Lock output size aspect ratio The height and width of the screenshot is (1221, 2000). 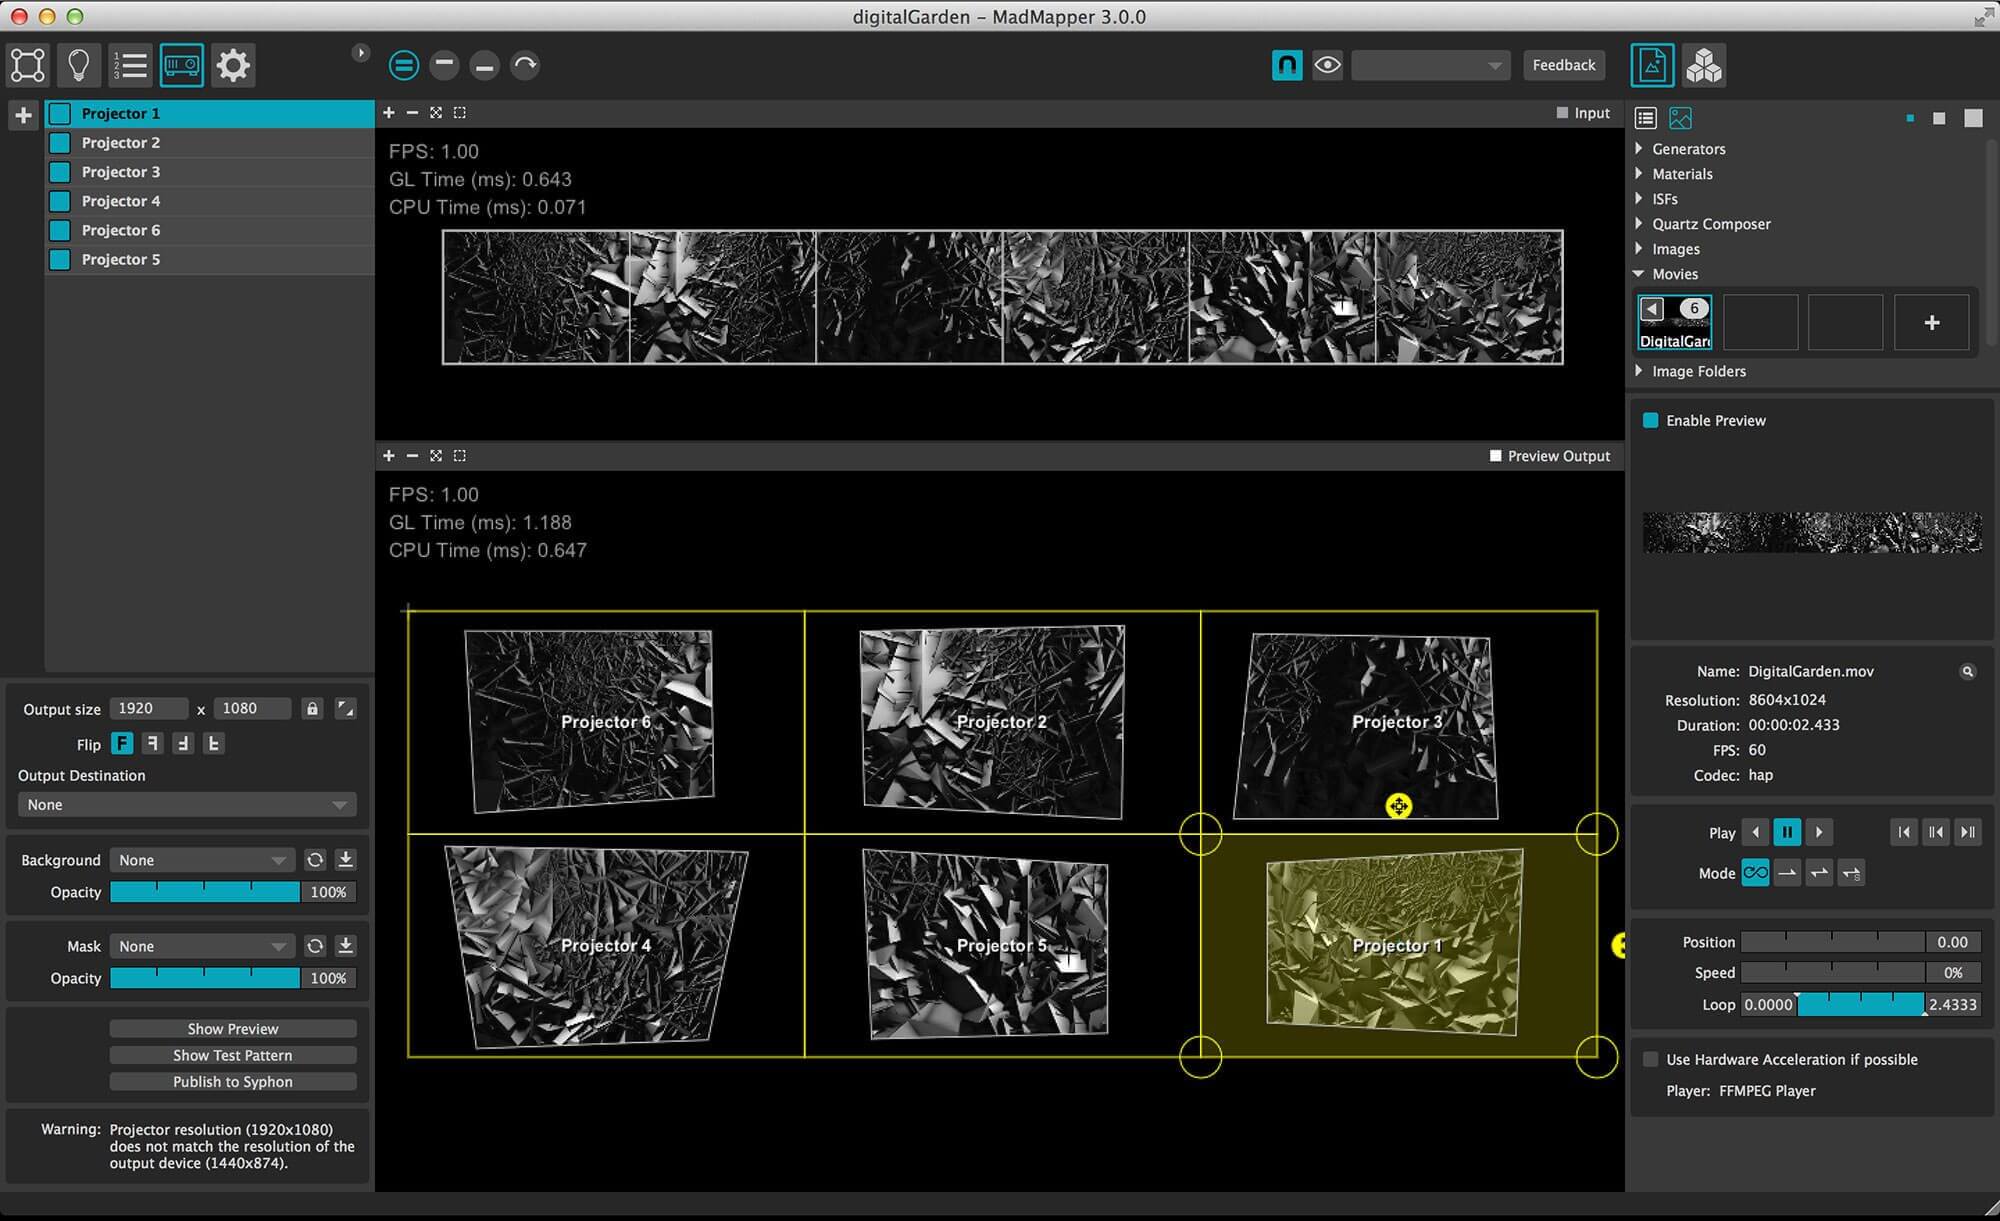(312, 709)
